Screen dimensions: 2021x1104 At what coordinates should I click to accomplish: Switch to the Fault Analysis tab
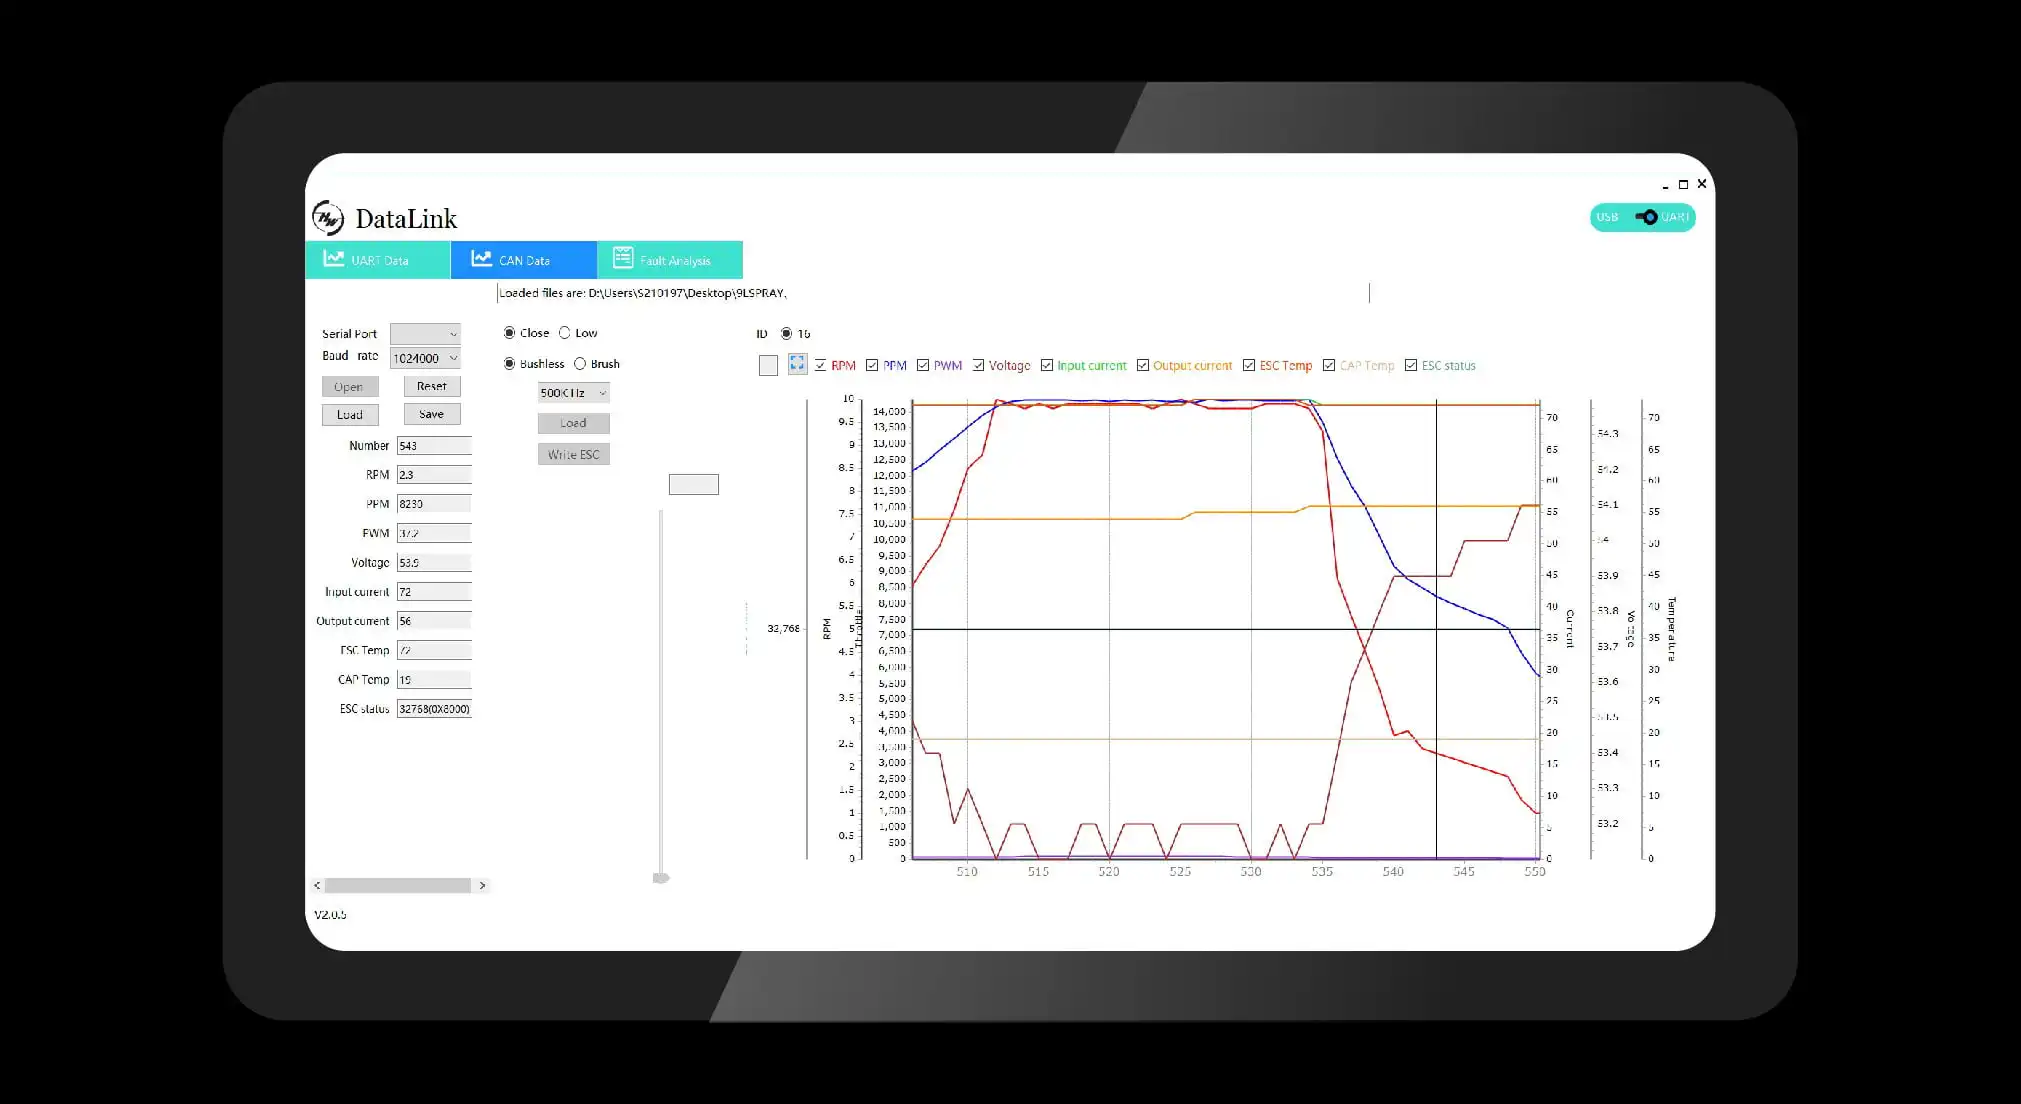(x=670, y=259)
